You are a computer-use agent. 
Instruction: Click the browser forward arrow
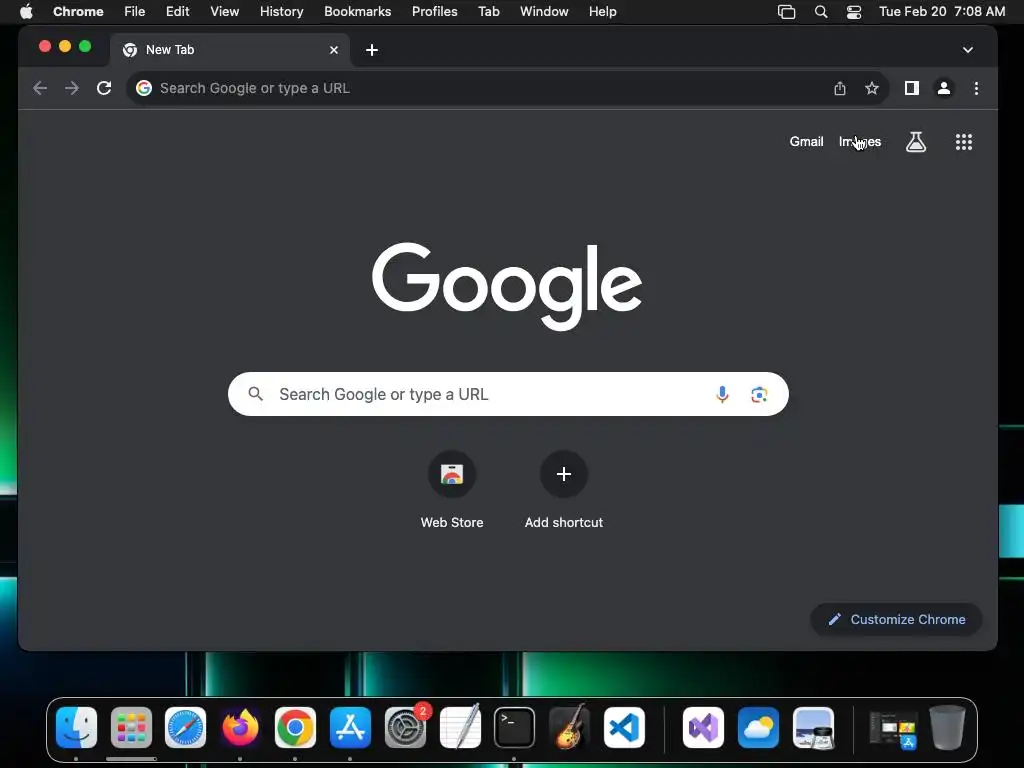click(72, 88)
